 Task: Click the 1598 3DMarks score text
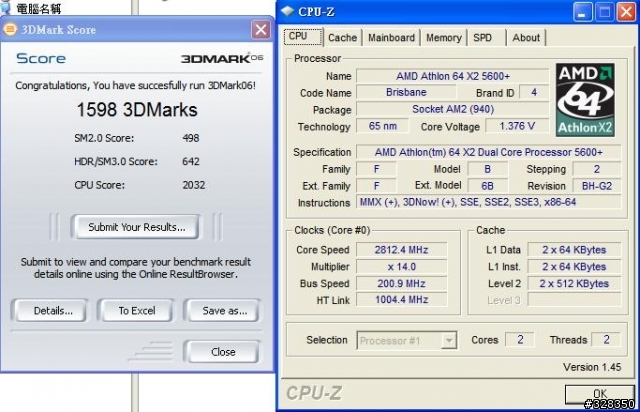click(137, 110)
